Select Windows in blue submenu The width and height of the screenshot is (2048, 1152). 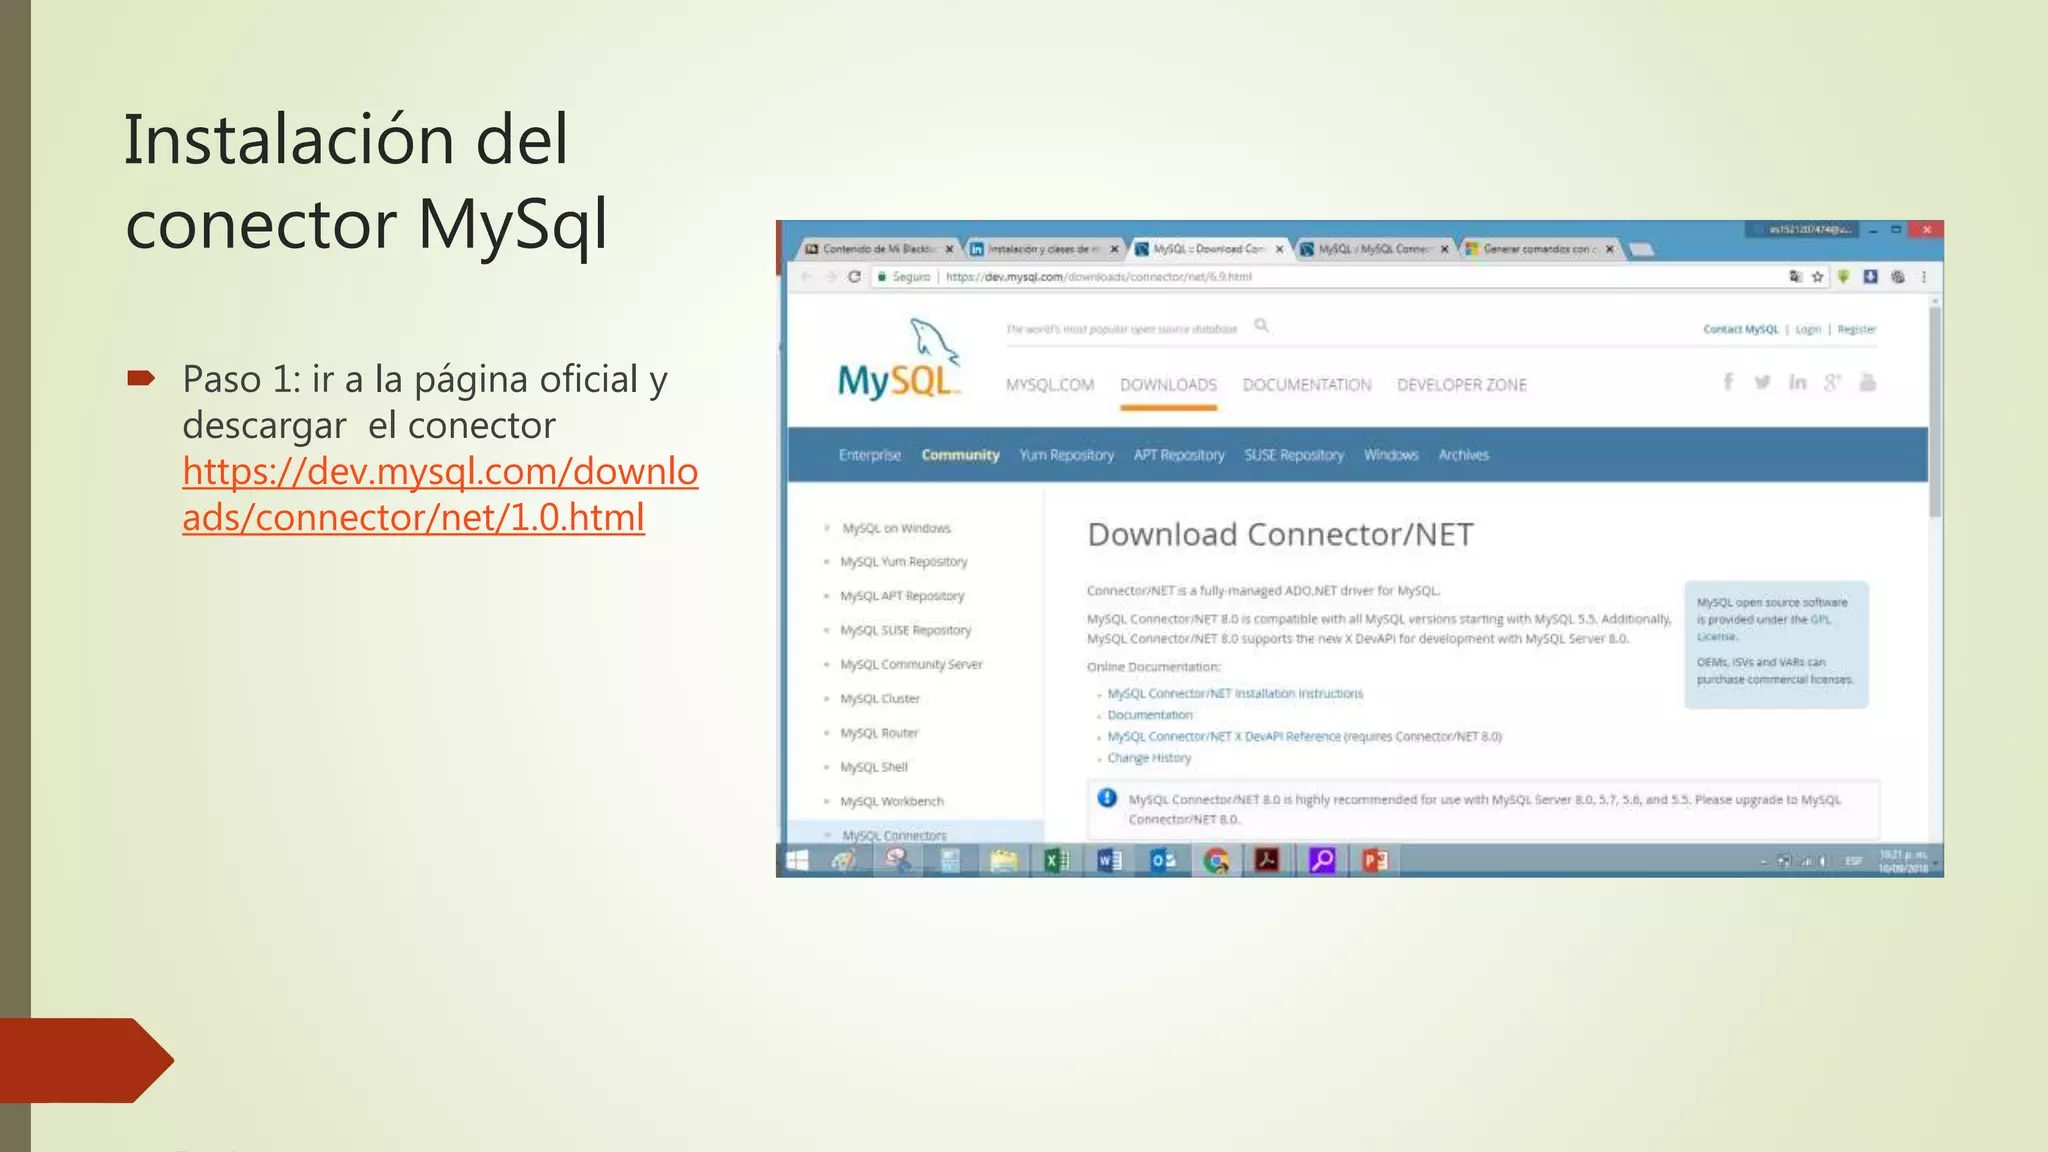[x=1391, y=455]
